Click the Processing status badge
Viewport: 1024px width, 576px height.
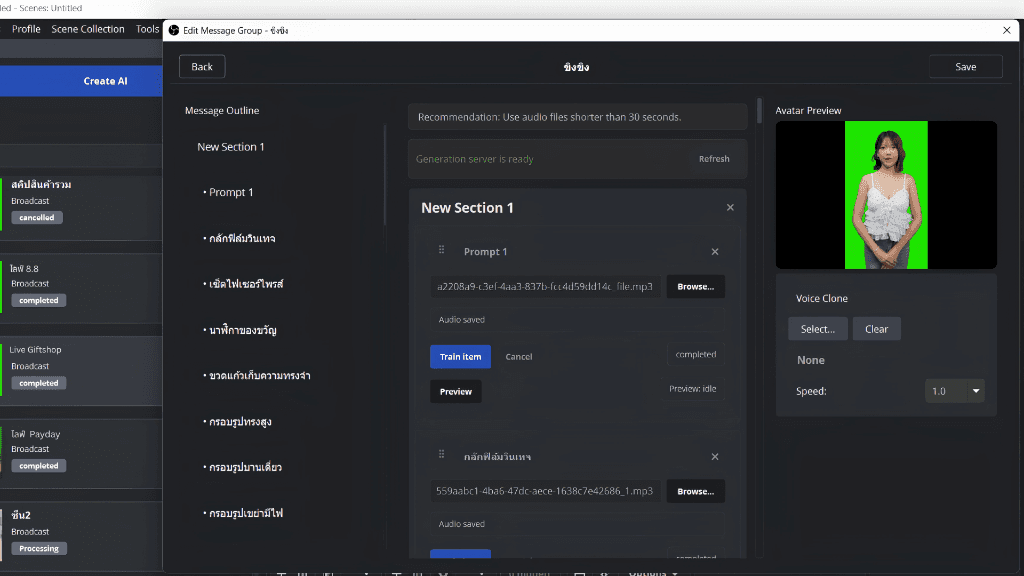pos(39,549)
